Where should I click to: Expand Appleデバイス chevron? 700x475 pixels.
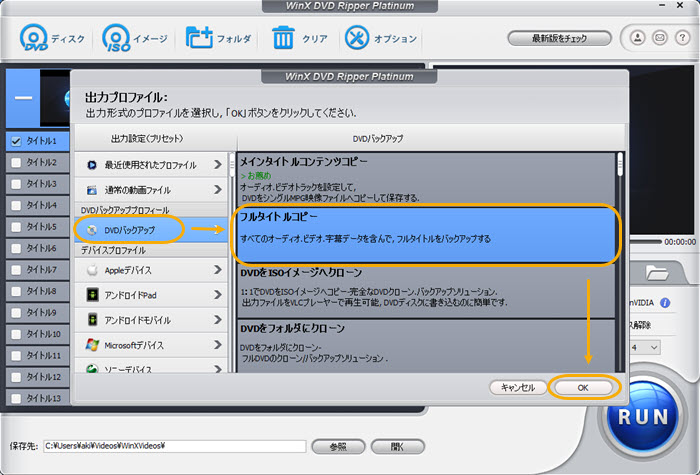pyautogui.click(x=218, y=270)
